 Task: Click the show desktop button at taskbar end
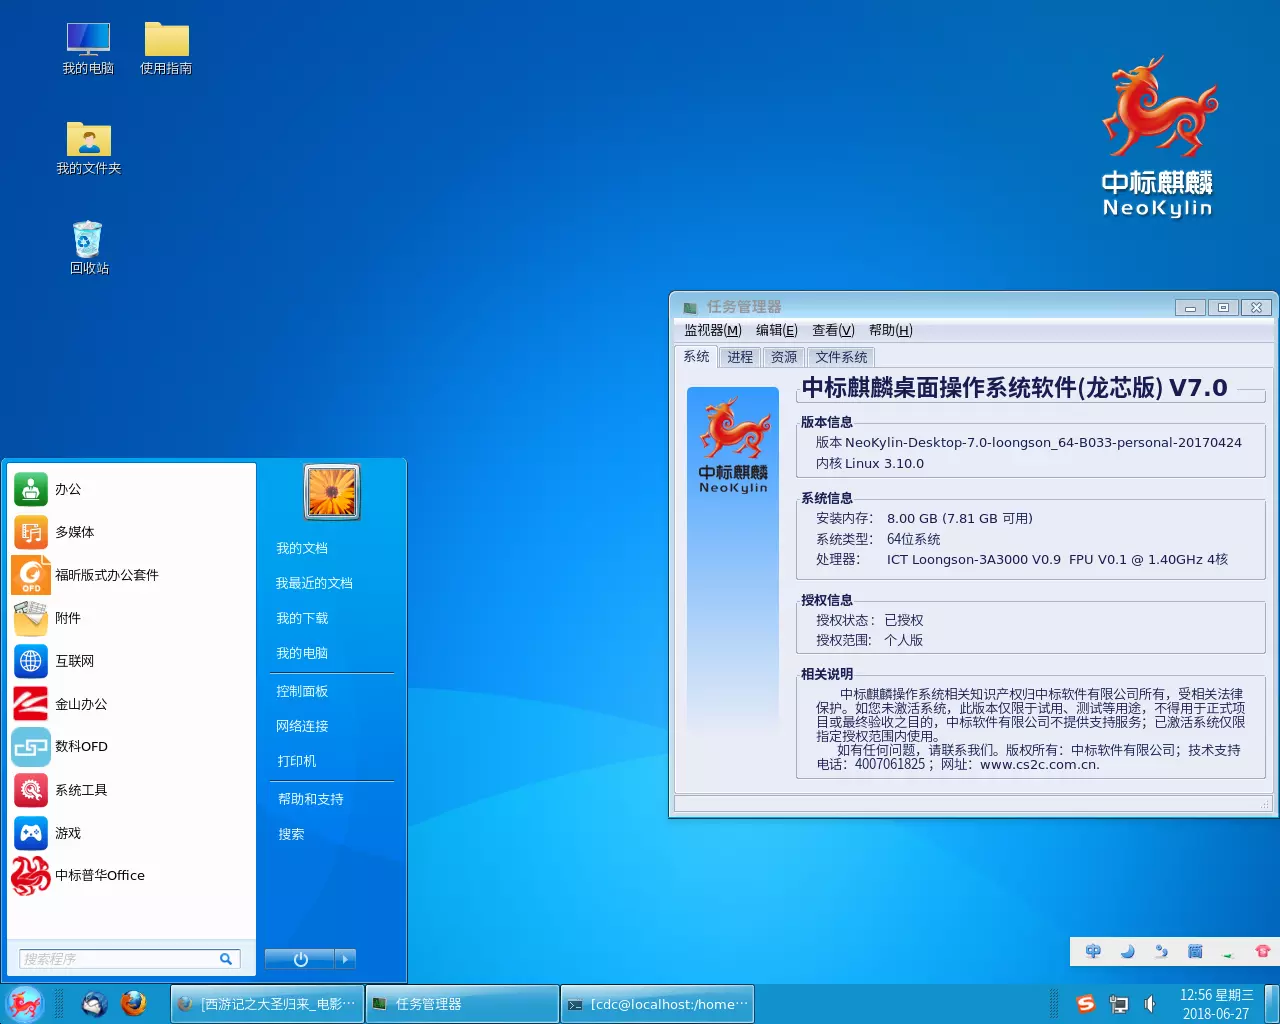point(1272,1004)
